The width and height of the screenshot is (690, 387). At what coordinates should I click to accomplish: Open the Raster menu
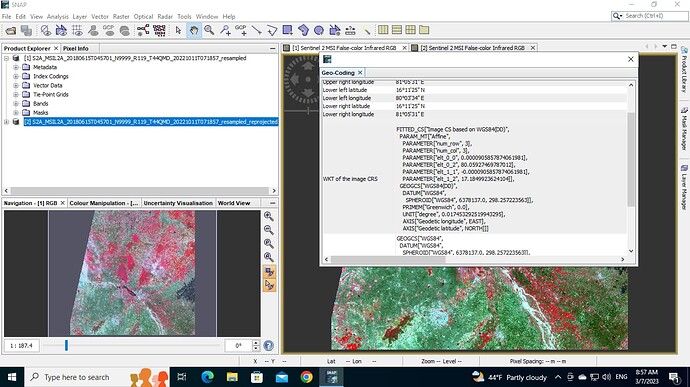(121, 17)
